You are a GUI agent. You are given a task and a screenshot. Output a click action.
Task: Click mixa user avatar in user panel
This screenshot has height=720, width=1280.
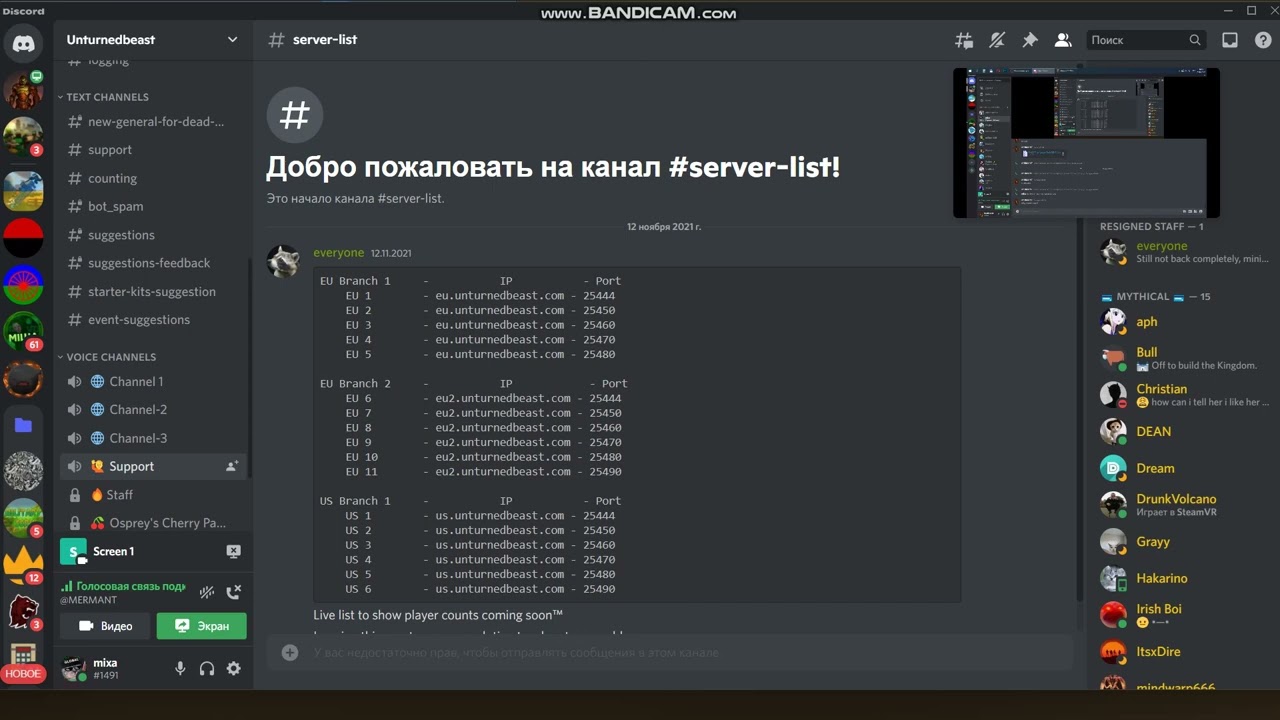(73, 669)
